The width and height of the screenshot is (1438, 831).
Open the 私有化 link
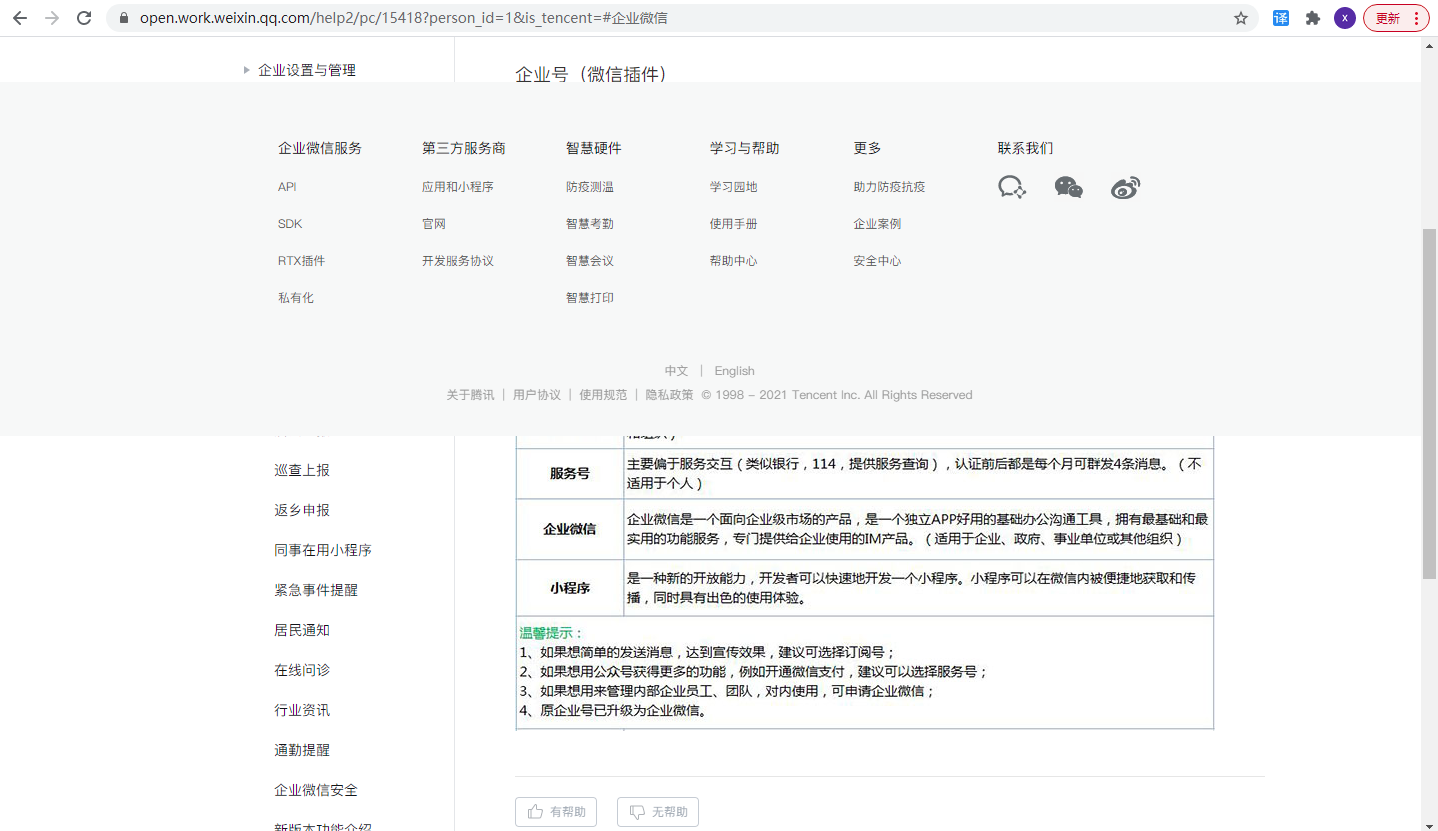coord(296,298)
